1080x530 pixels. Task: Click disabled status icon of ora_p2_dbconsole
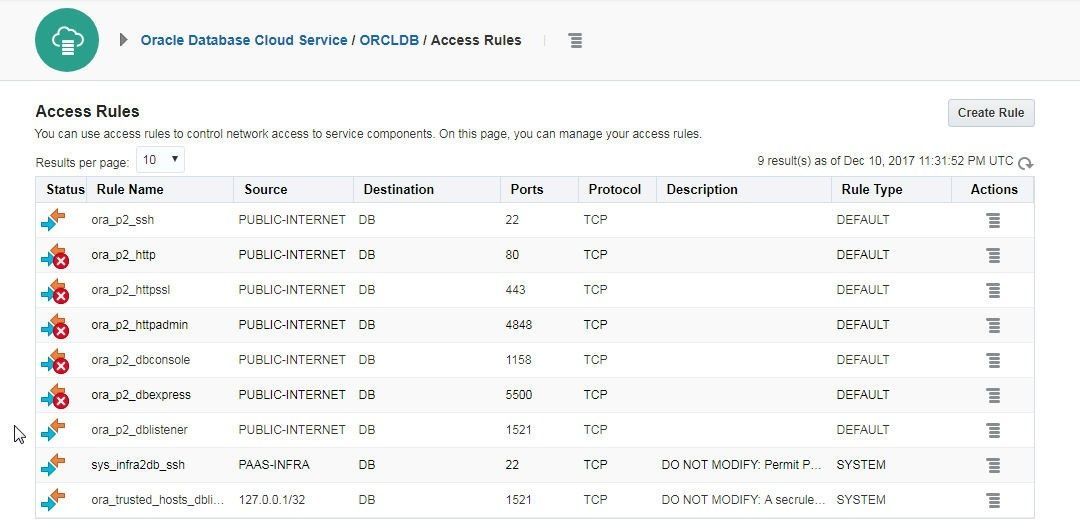pos(55,362)
